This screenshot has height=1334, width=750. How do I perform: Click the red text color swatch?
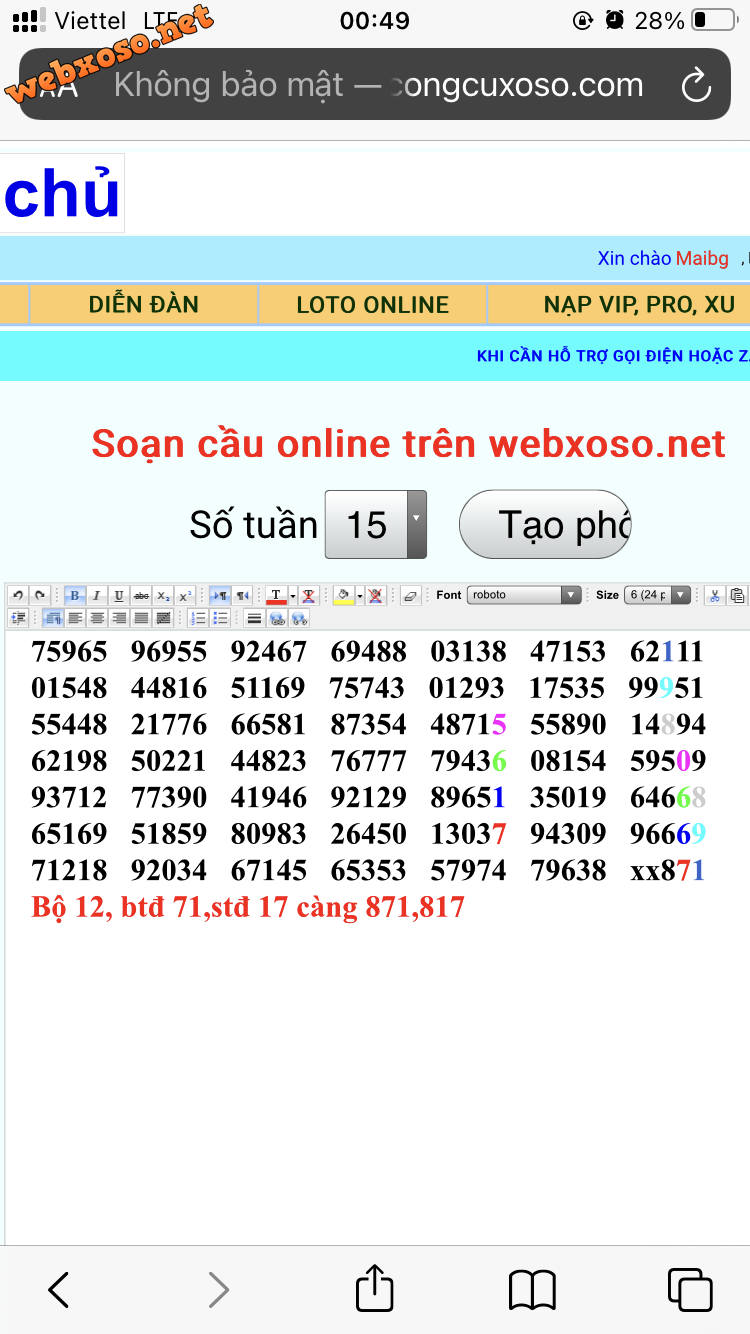tap(276, 595)
